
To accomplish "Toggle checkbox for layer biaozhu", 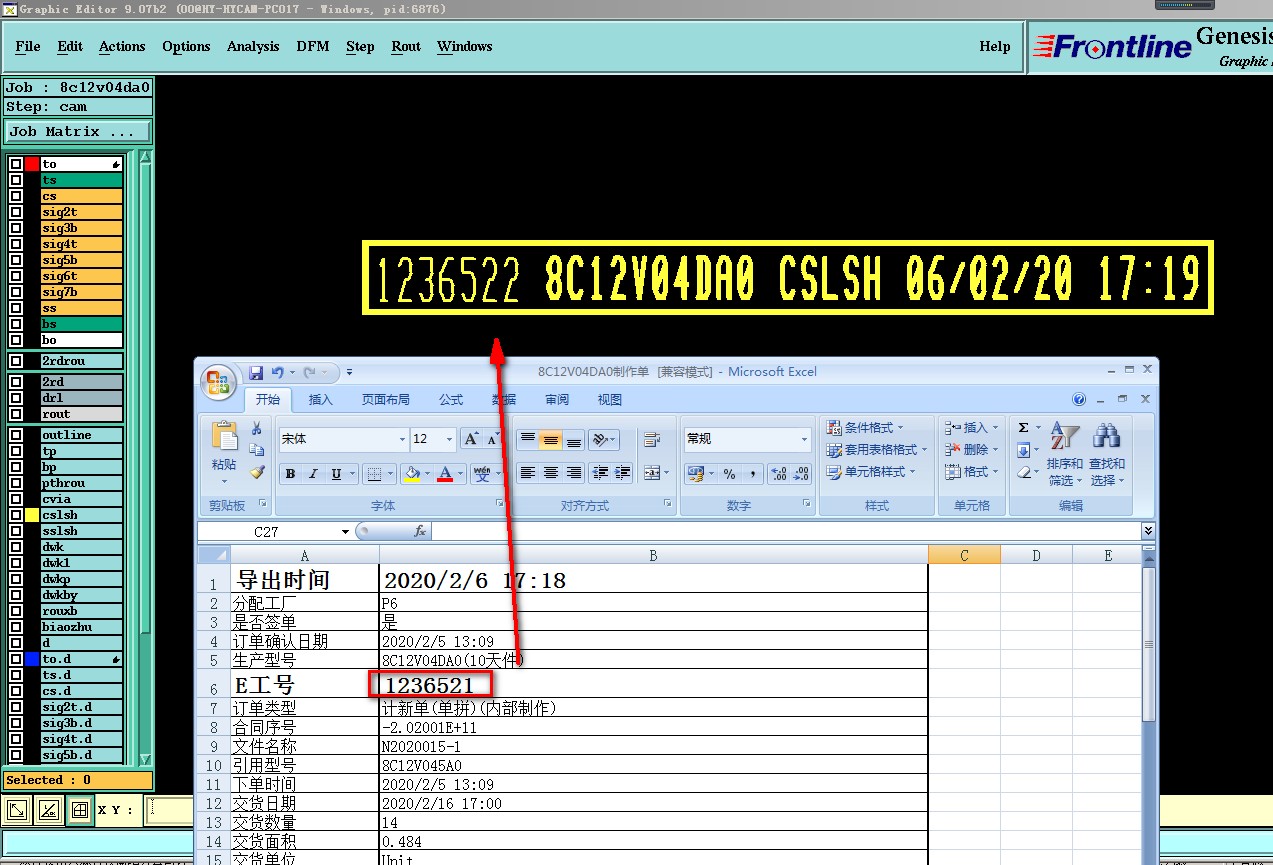I will point(16,627).
